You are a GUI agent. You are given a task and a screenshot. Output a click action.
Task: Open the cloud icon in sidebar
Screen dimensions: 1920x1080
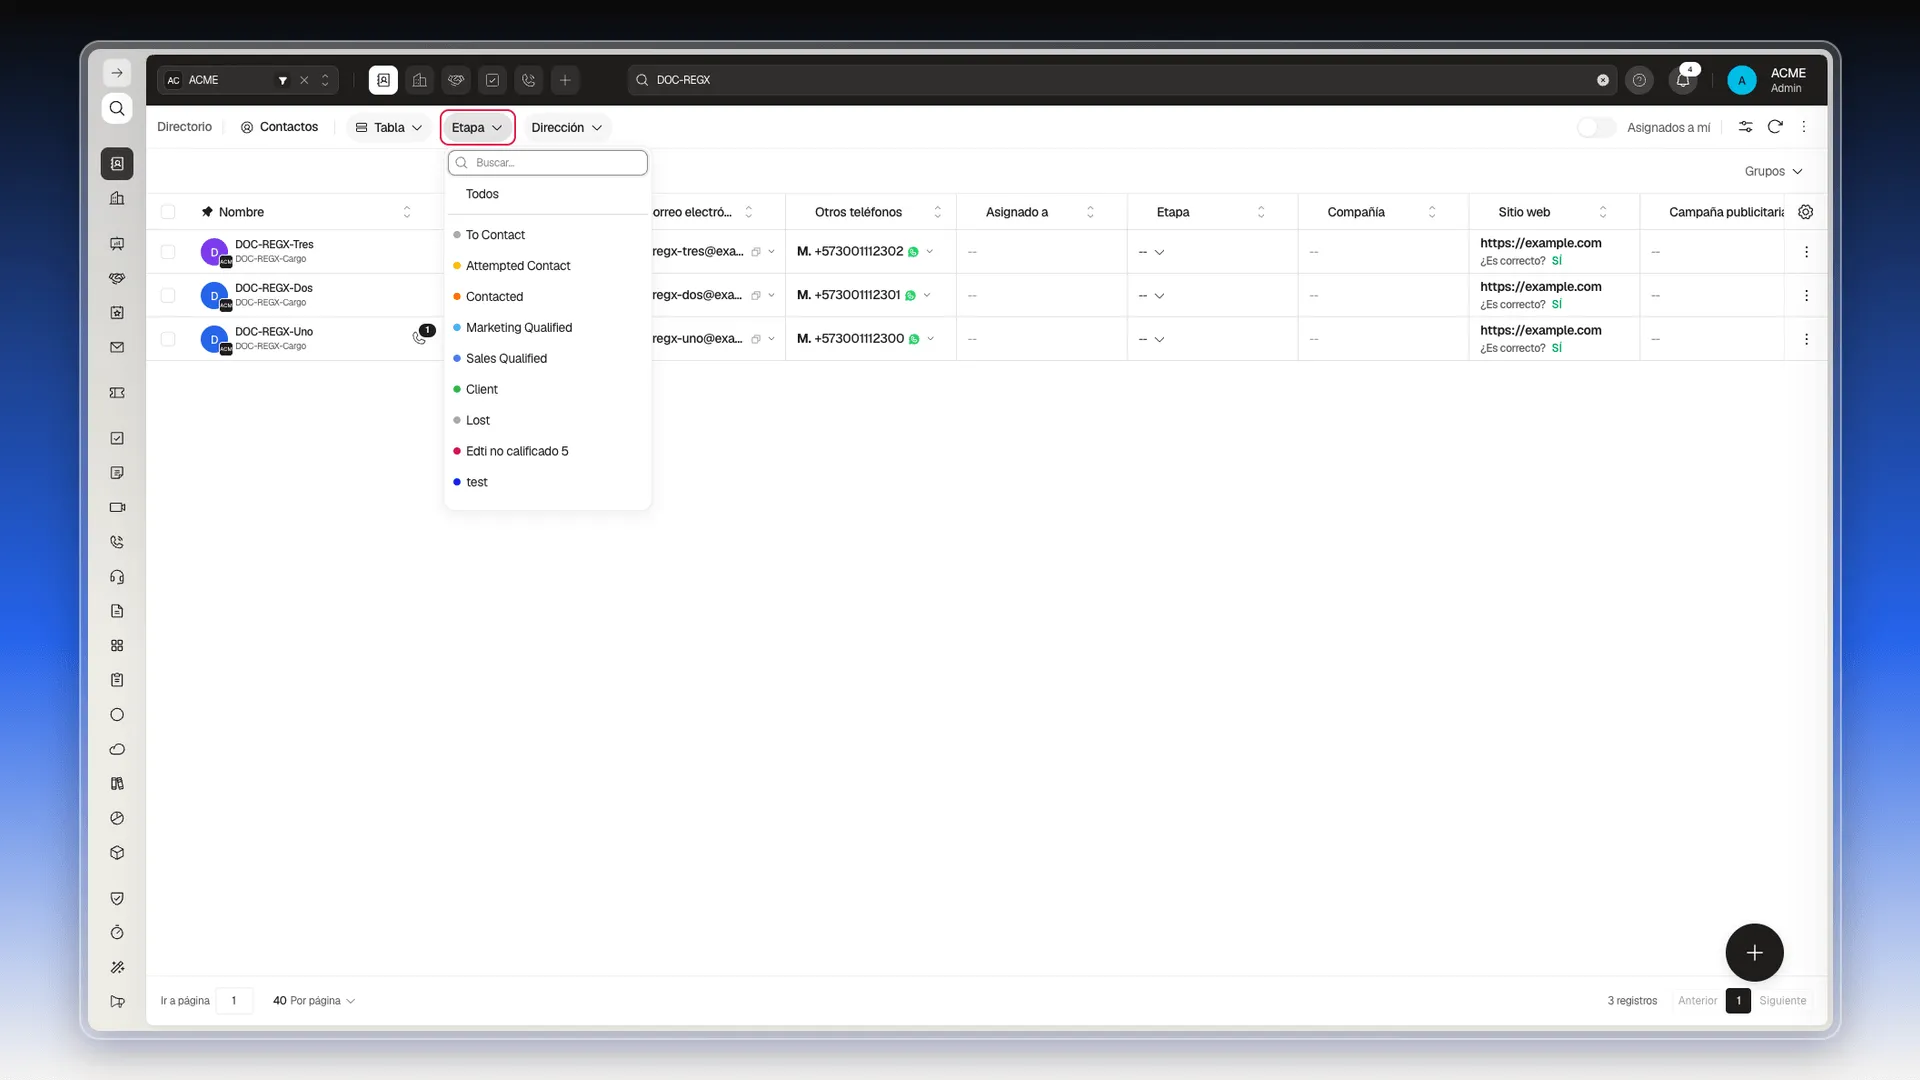tap(117, 749)
